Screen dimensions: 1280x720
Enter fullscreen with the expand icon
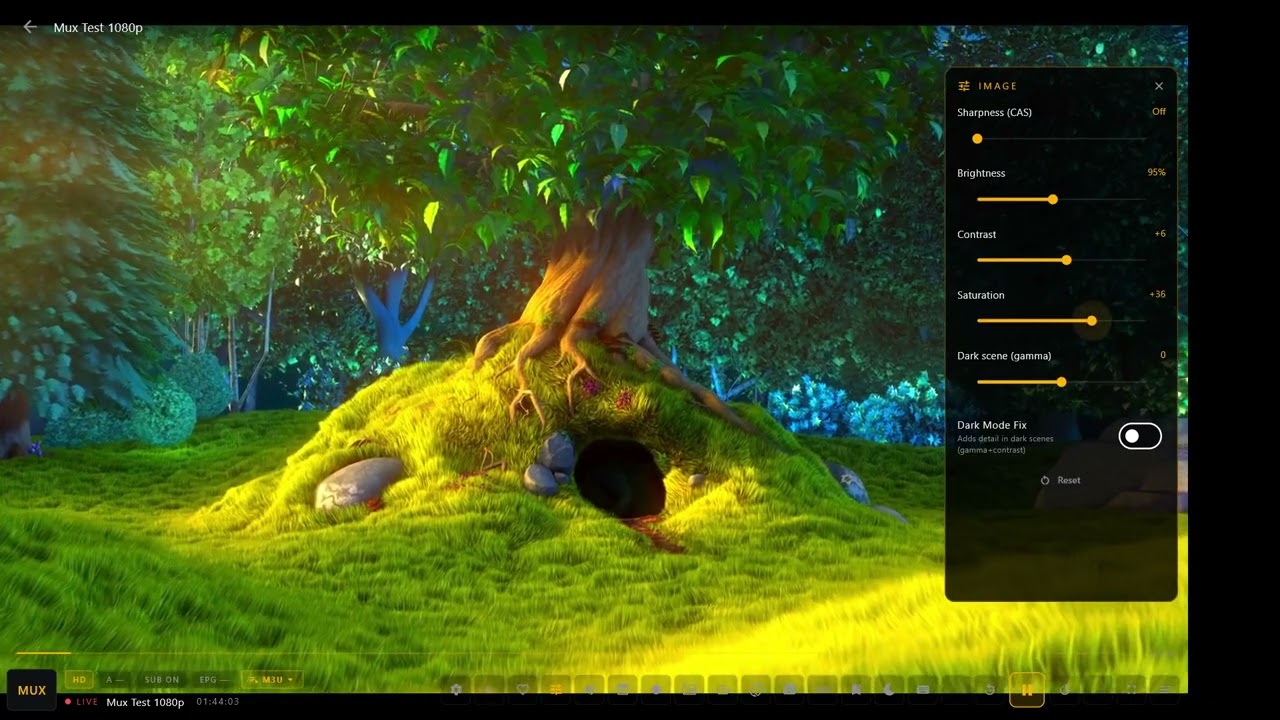click(1131, 689)
